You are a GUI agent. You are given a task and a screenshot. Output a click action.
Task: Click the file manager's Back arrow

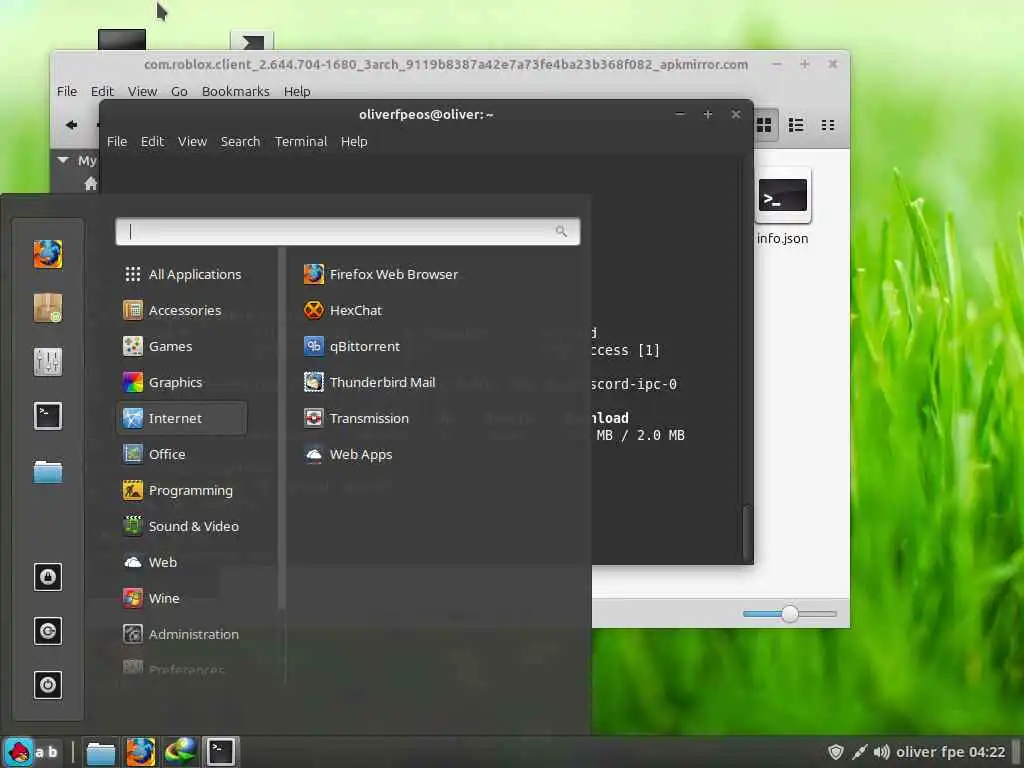[x=72, y=124]
